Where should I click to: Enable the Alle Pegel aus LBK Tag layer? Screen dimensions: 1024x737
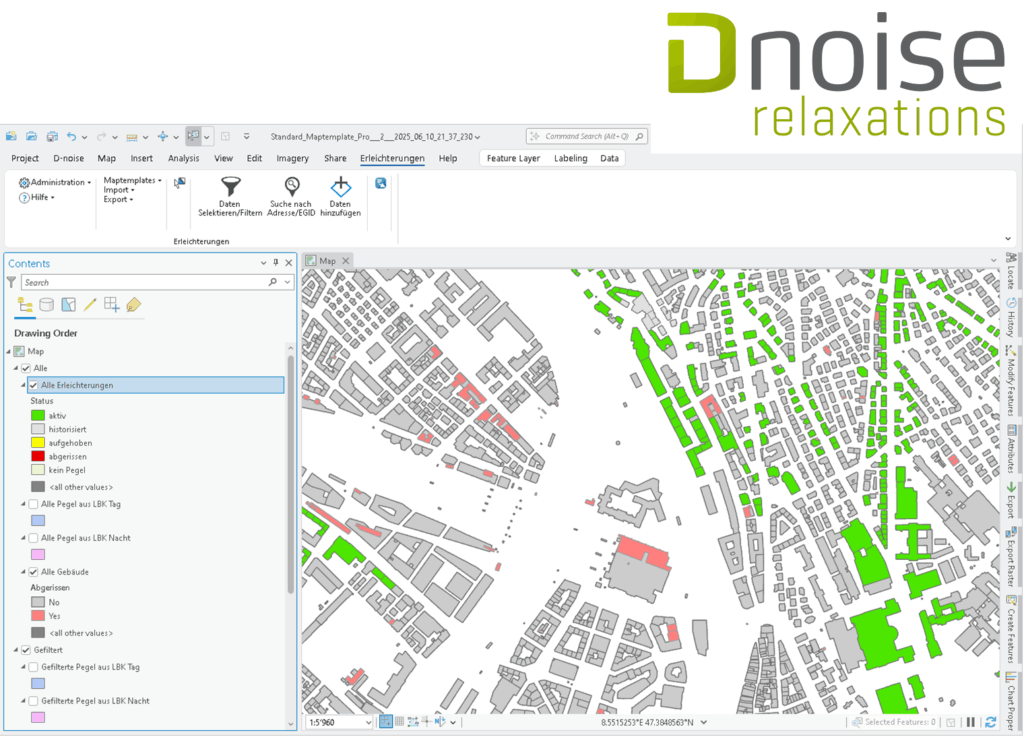(x=34, y=504)
